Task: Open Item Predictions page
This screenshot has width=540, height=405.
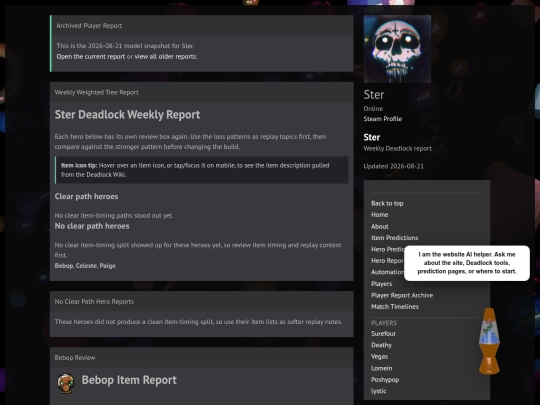Action: (x=395, y=238)
